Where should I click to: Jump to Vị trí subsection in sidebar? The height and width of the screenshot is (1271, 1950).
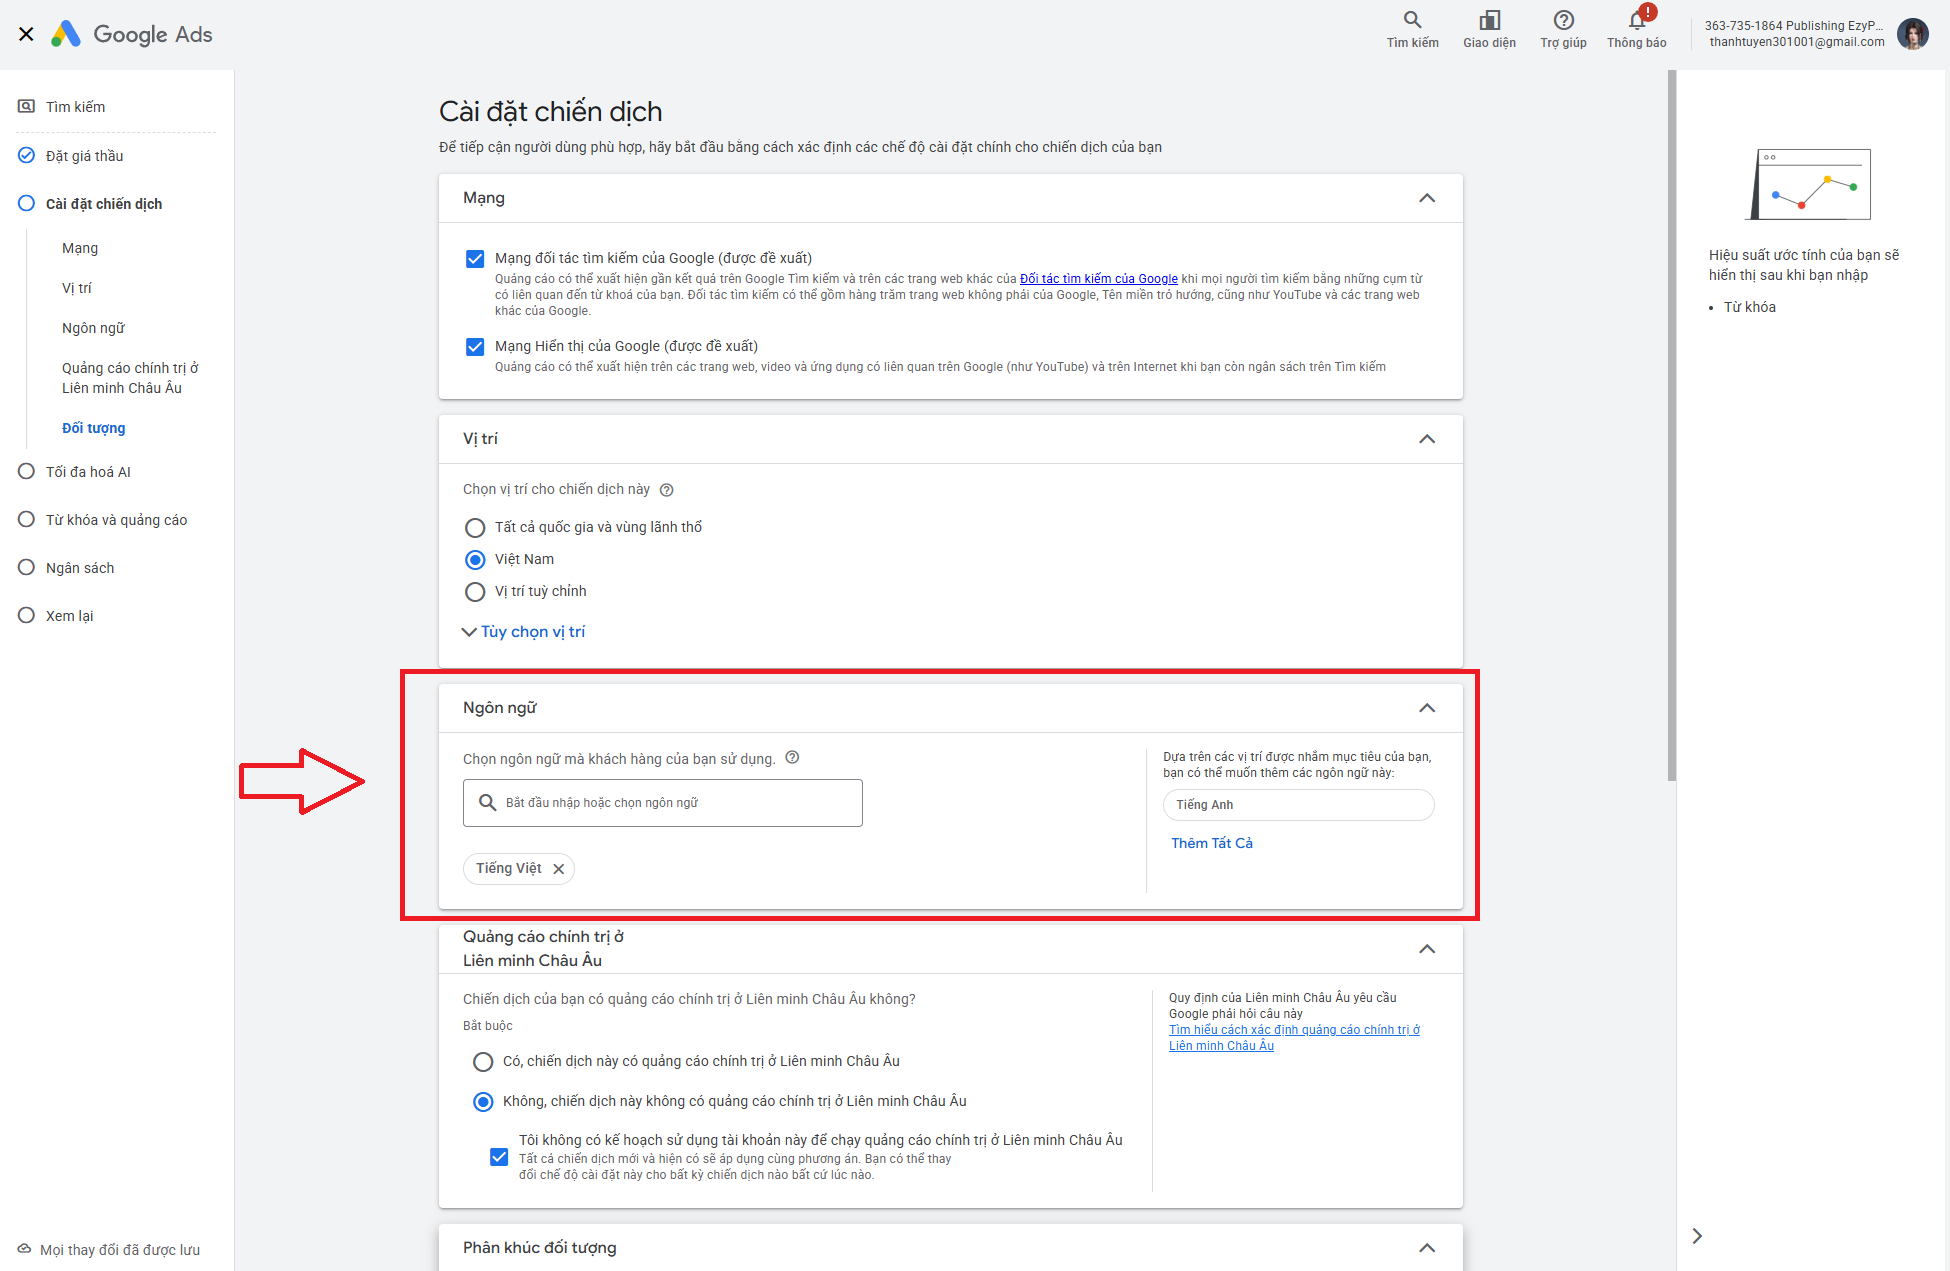point(76,288)
